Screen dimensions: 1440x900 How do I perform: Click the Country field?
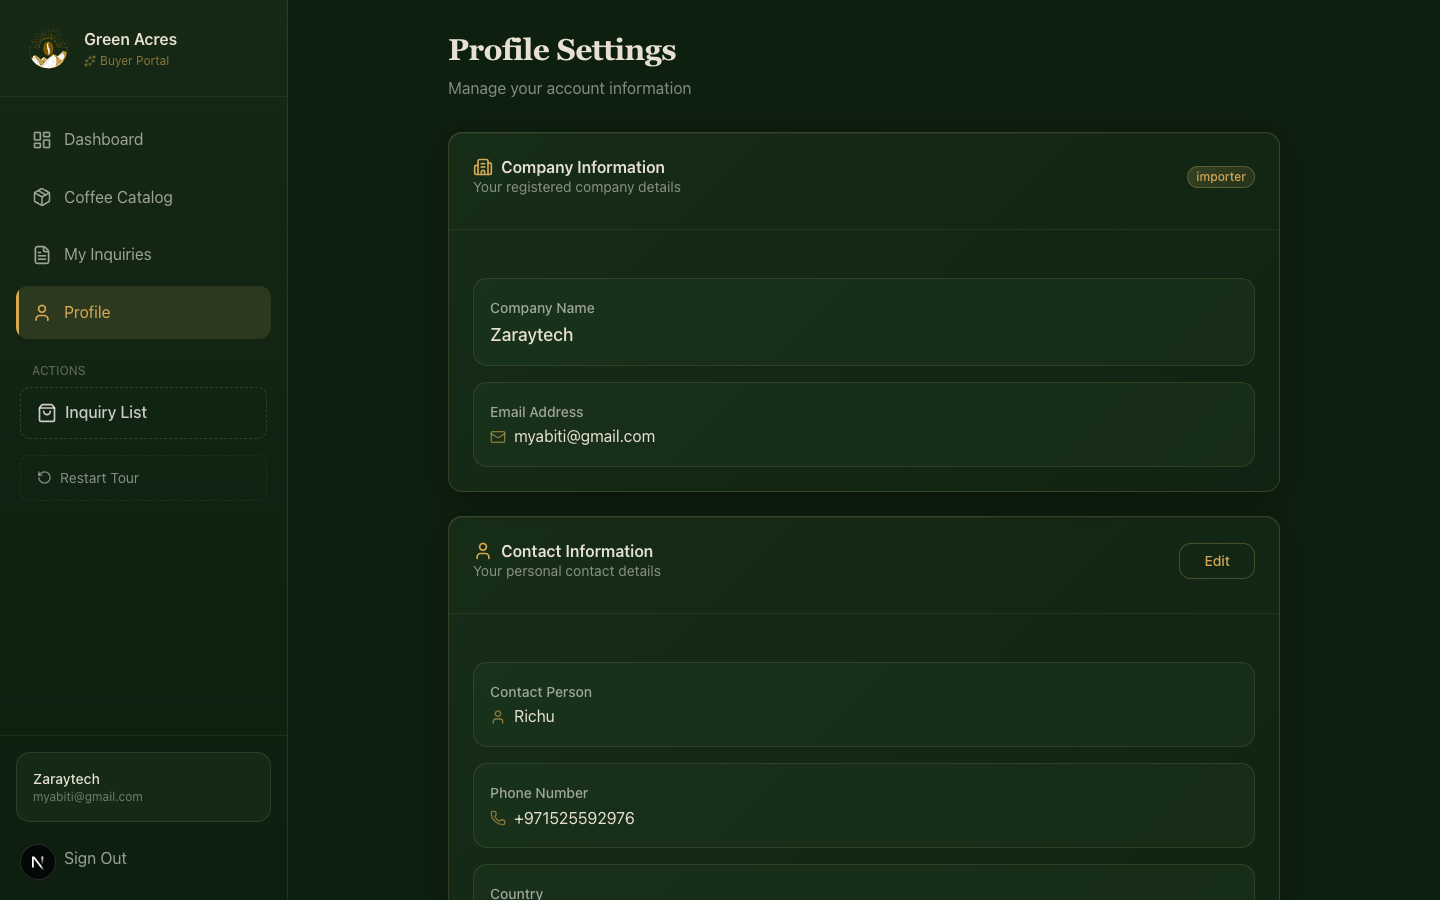tap(864, 883)
